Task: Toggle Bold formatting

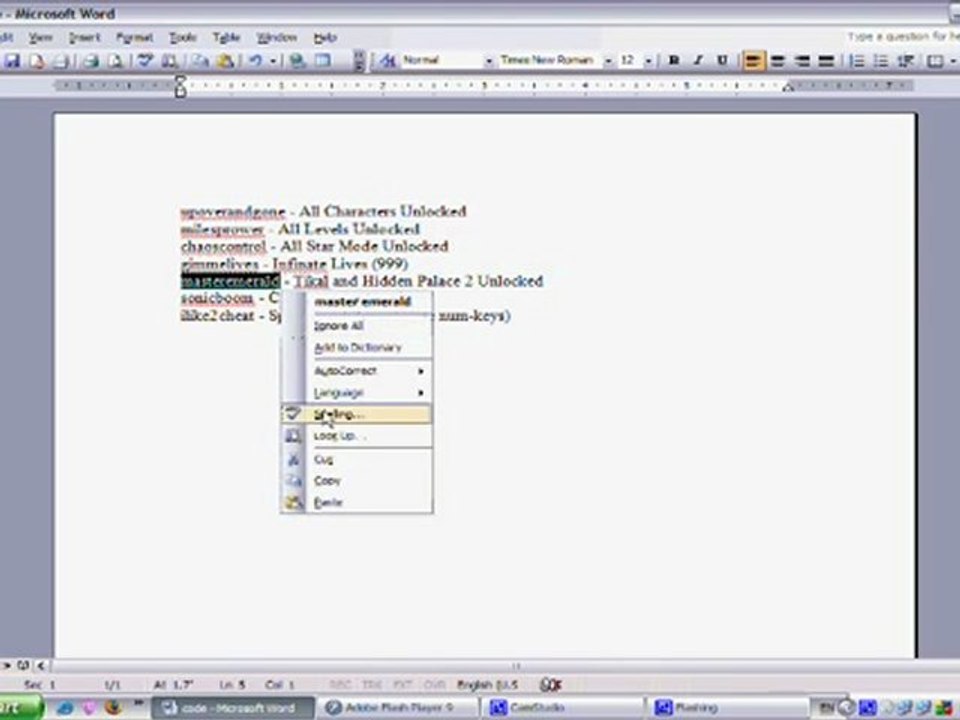Action: 673,61
